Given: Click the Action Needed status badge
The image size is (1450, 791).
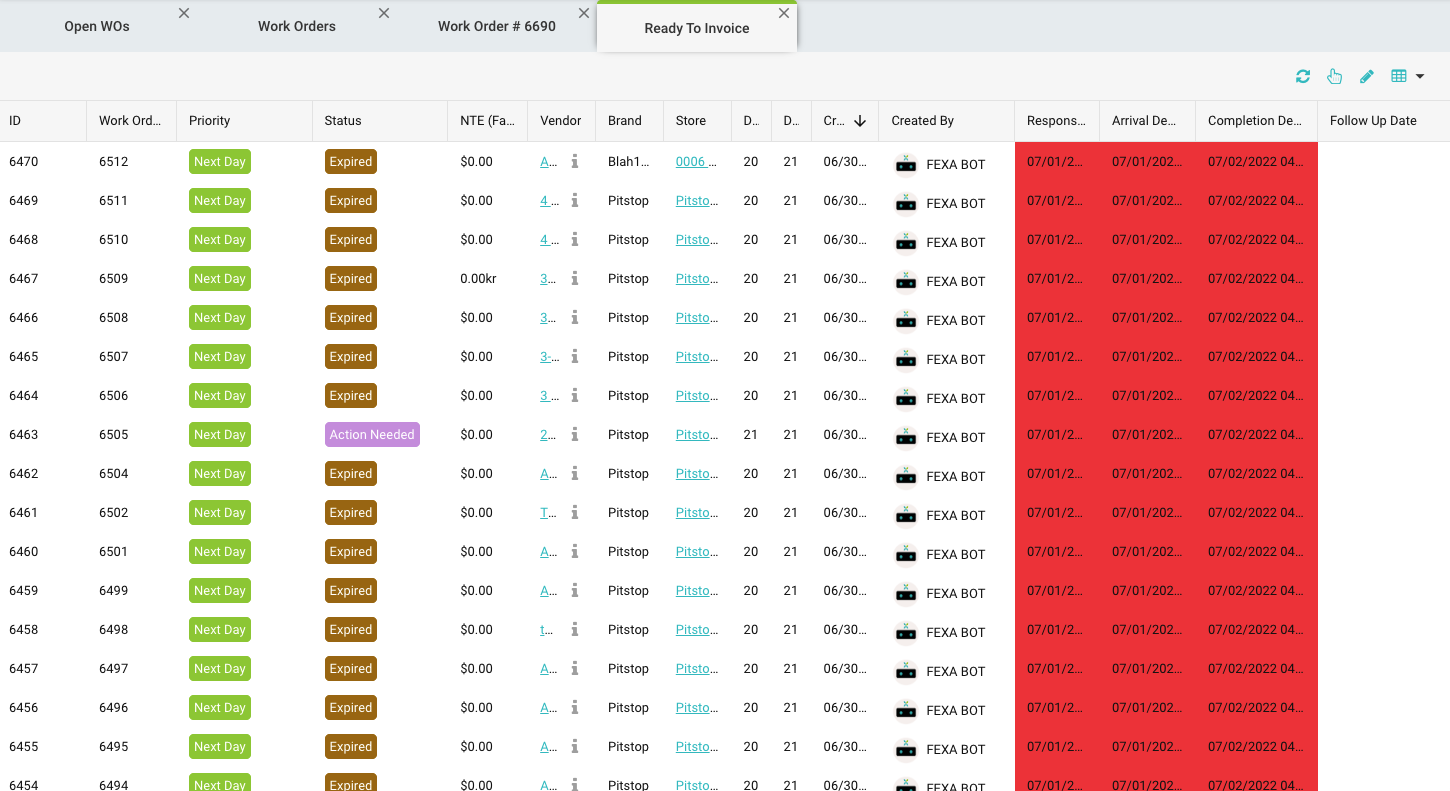Looking at the screenshot, I should pos(372,434).
